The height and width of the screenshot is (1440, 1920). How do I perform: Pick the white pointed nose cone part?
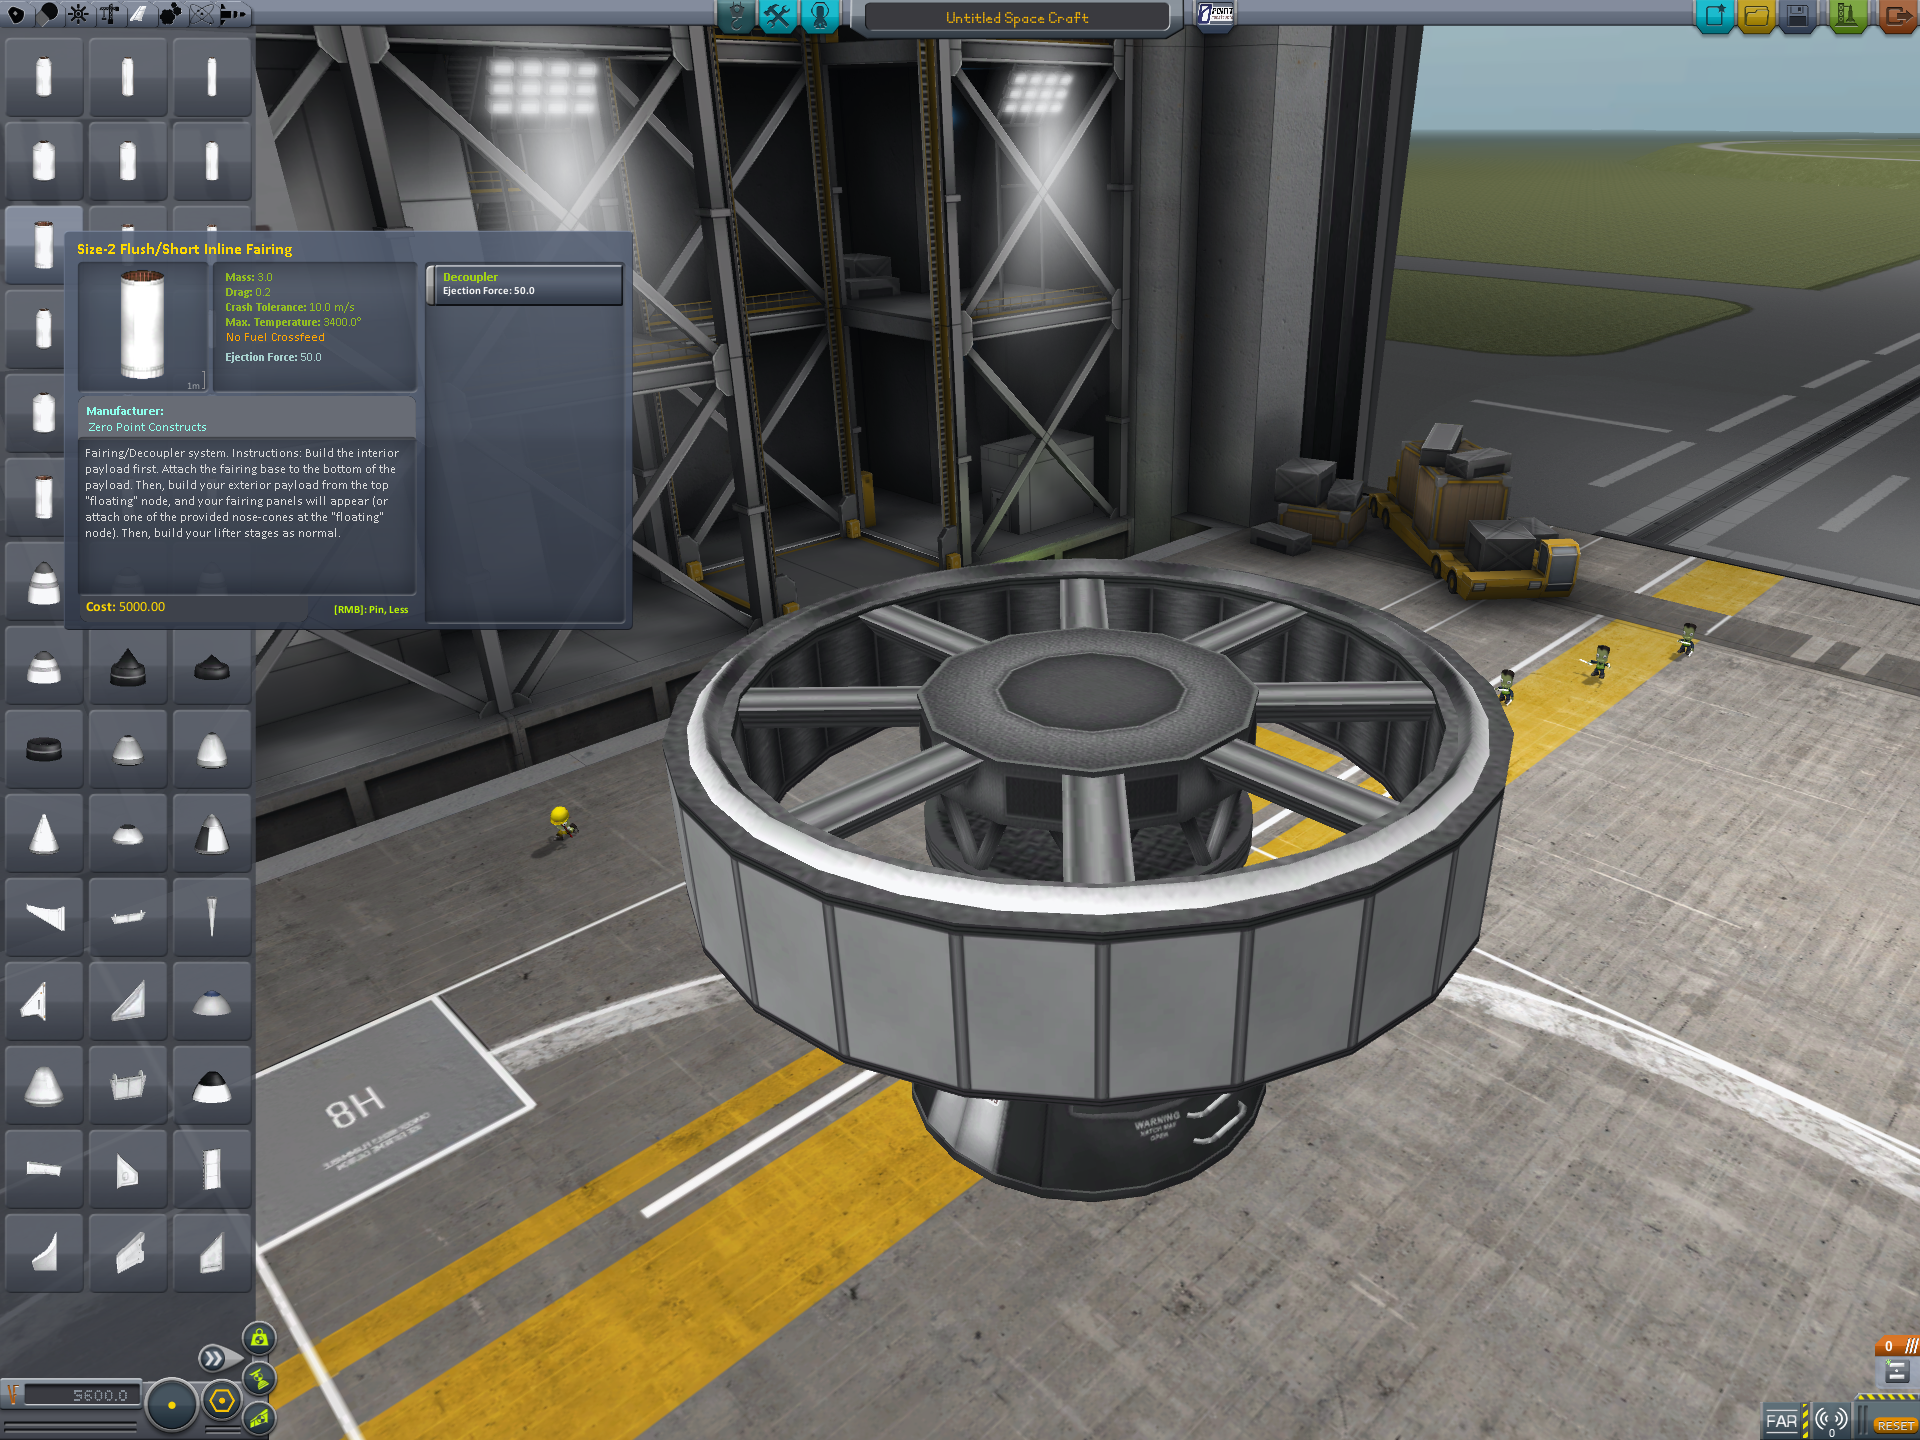pos(44,835)
